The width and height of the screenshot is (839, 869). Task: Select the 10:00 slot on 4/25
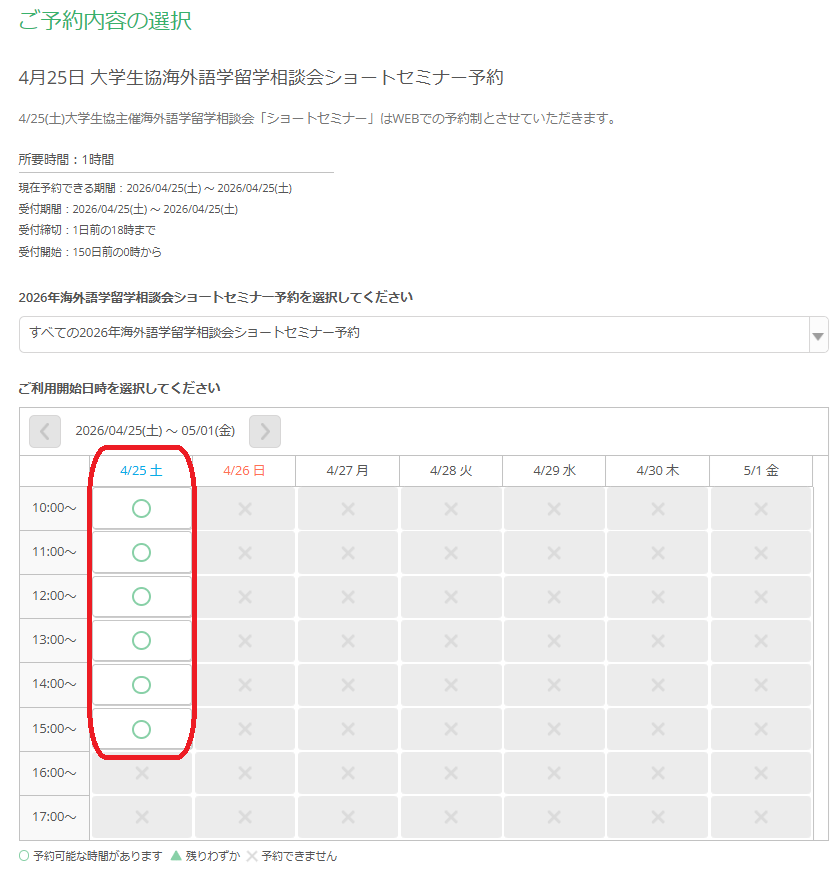coord(141,508)
